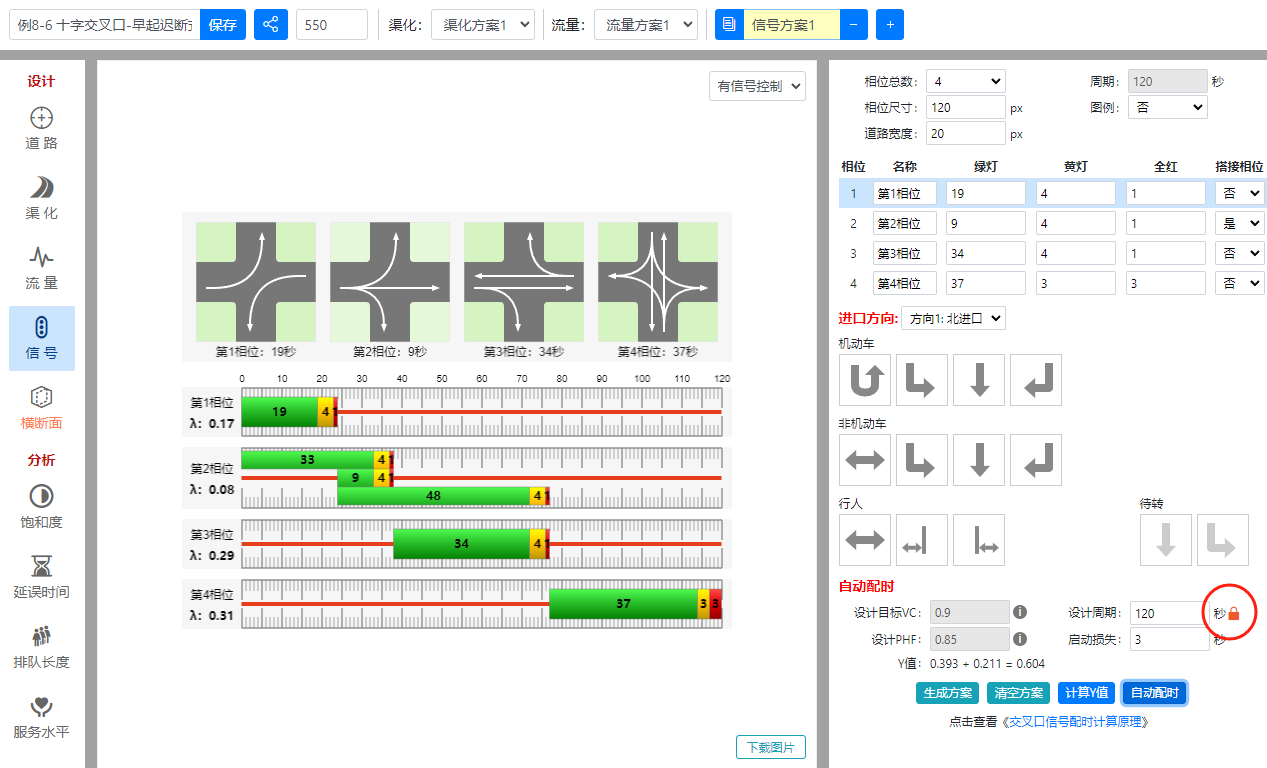Image resolution: width=1267 pixels, height=768 pixels.
Task: Click the 第4相位 phase diagram thumbnail
Action: [658, 282]
